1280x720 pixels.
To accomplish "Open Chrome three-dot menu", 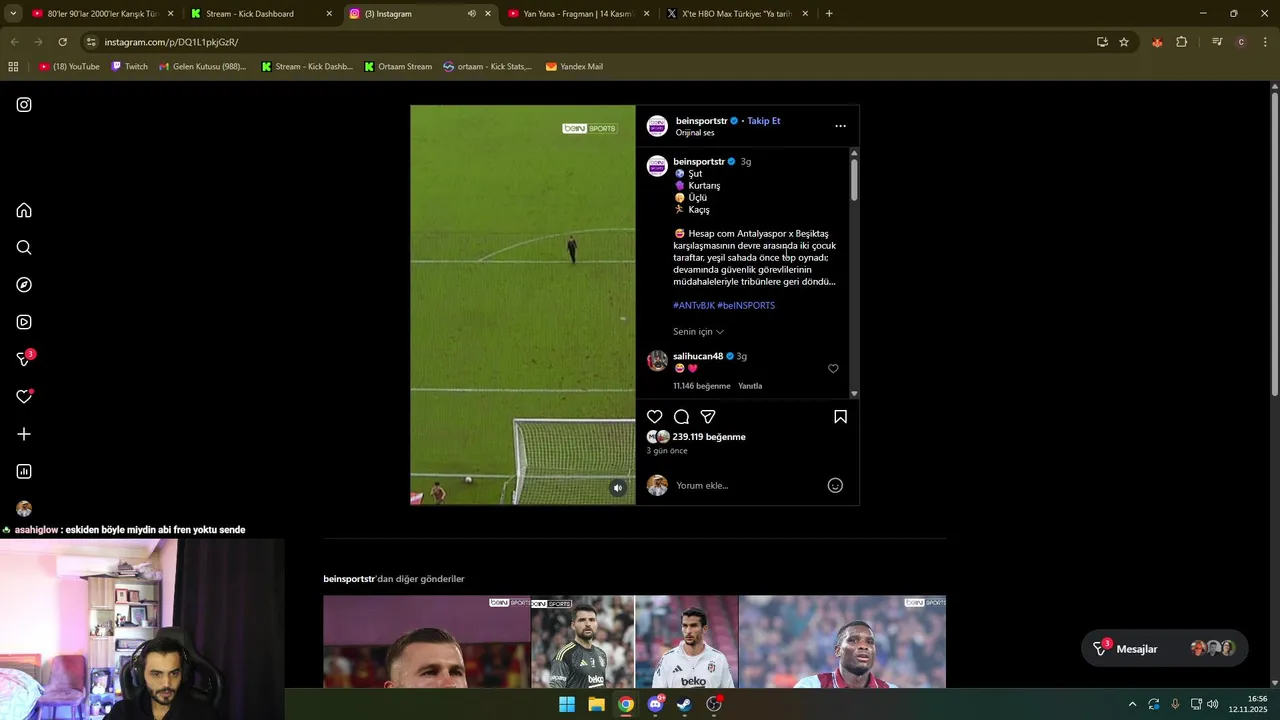I will (1265, 42).
